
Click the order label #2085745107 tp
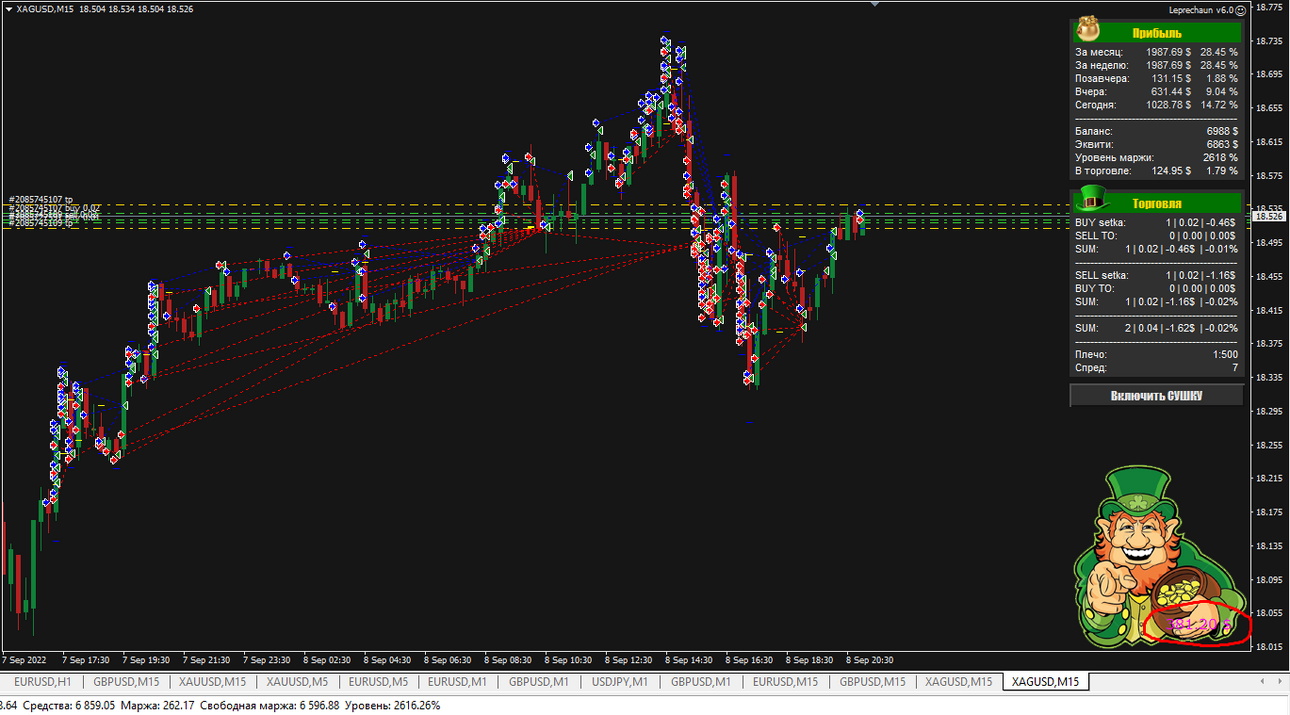pyautogui.click(x=42, y=200)
